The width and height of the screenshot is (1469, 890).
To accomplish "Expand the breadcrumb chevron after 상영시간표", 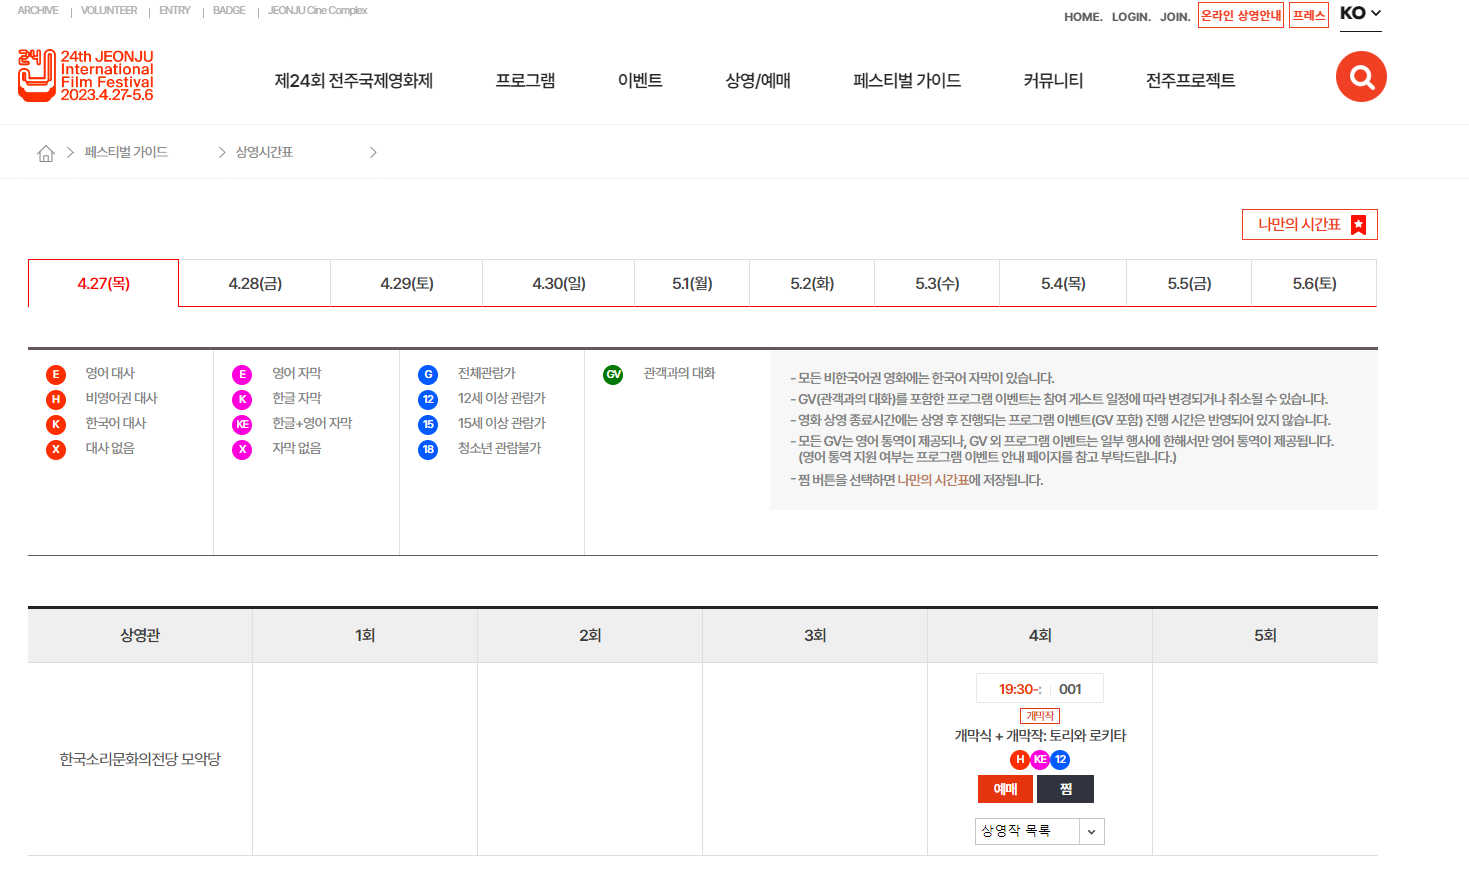I will (373, 151).
